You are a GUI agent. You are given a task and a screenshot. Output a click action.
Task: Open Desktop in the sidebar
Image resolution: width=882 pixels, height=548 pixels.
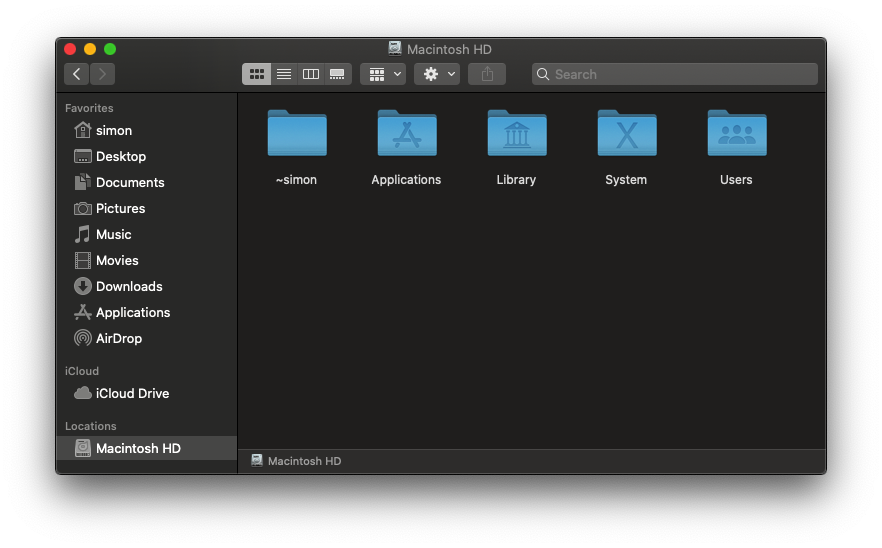tap(147, 156)
